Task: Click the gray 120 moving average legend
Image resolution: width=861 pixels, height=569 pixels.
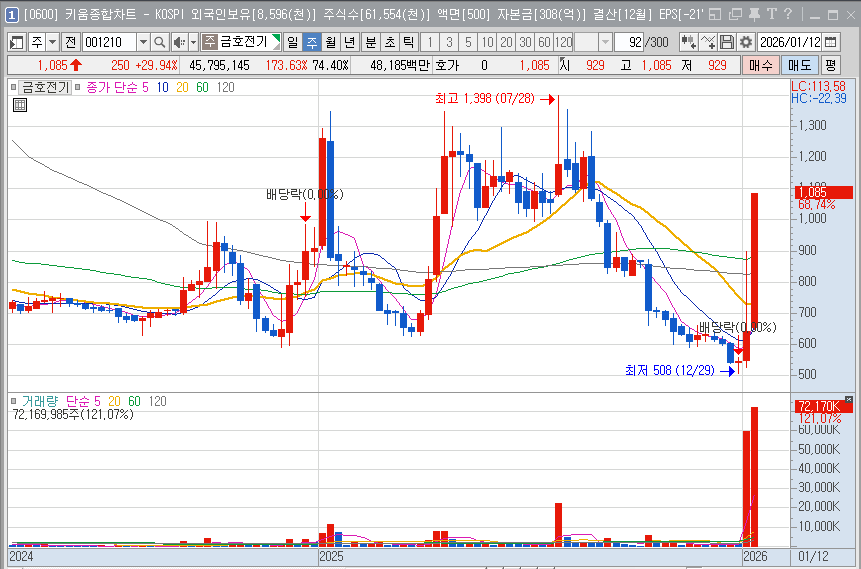Action: 225,87
